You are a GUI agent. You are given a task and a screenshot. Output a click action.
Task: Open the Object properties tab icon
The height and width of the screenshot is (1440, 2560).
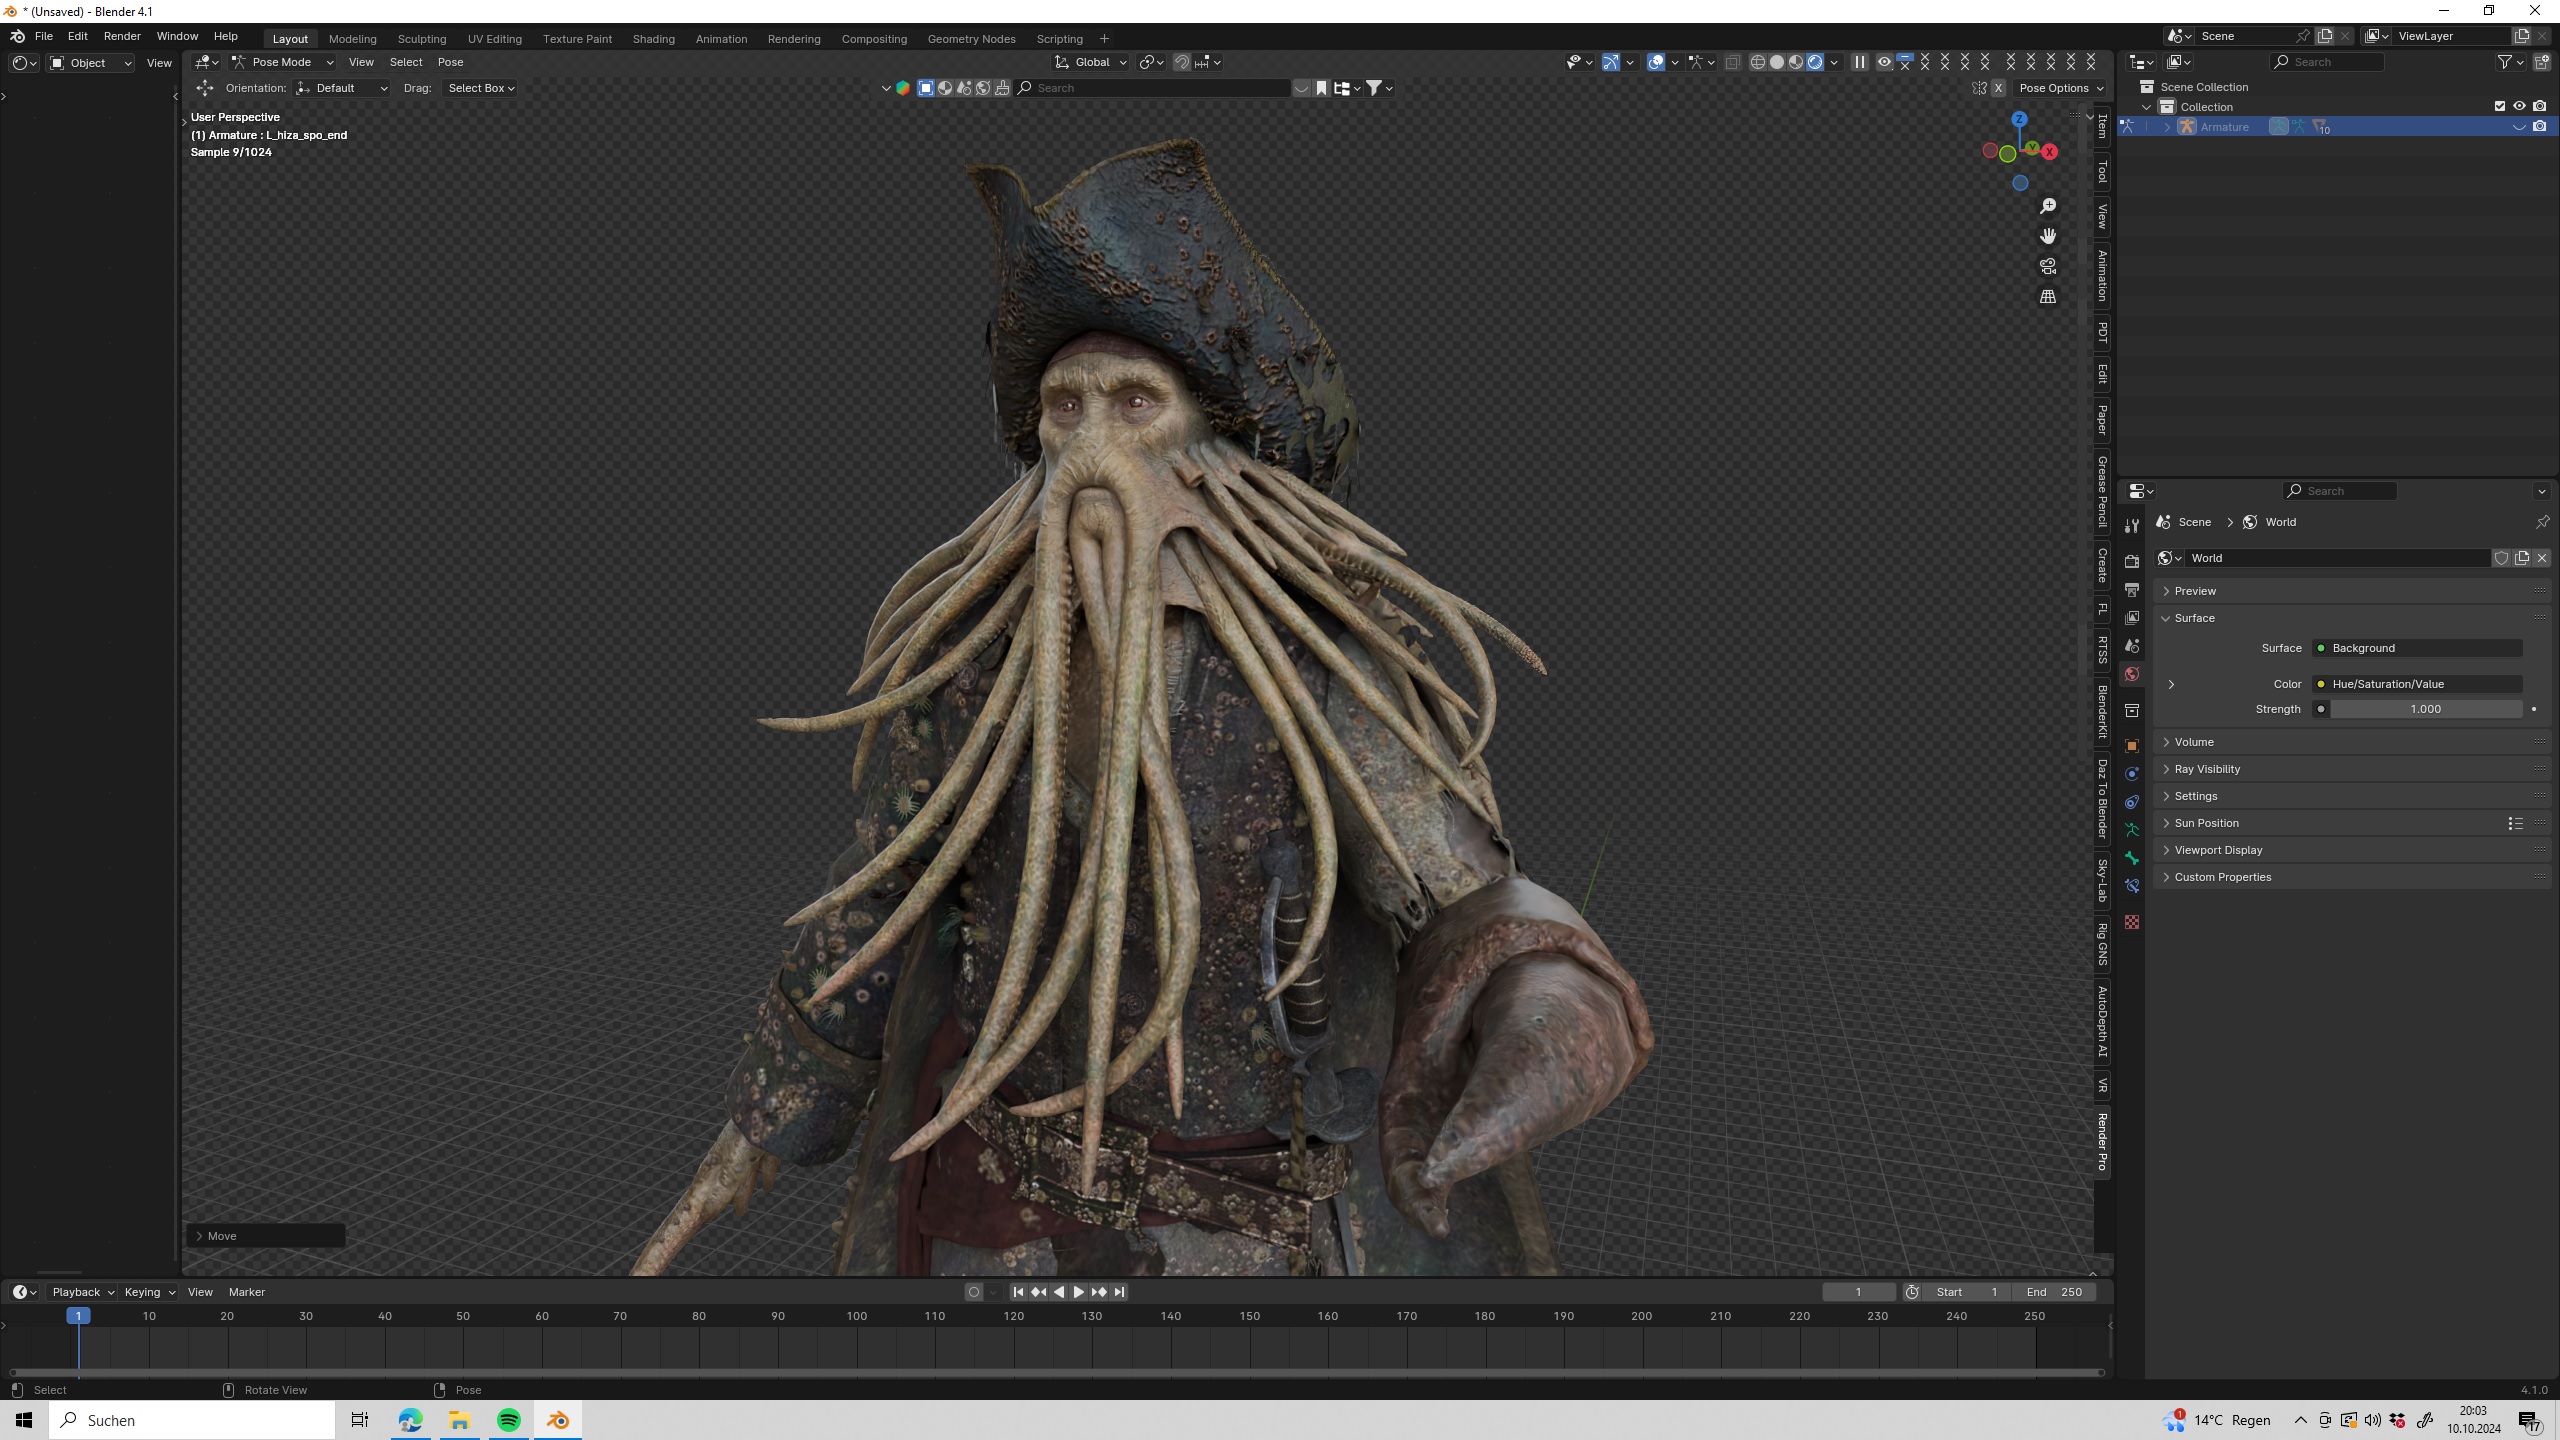[2132, 746]
